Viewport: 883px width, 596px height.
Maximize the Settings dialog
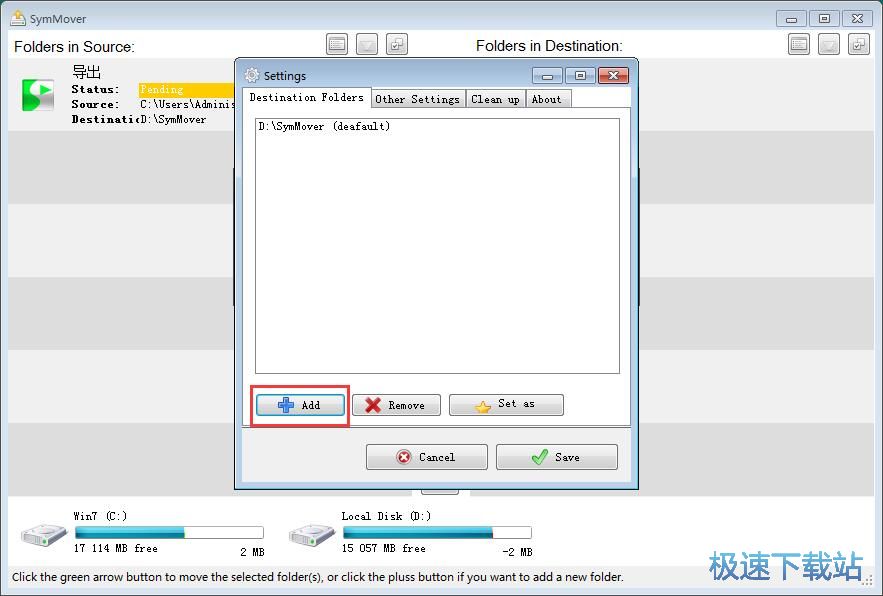click(x=581, y=75)
